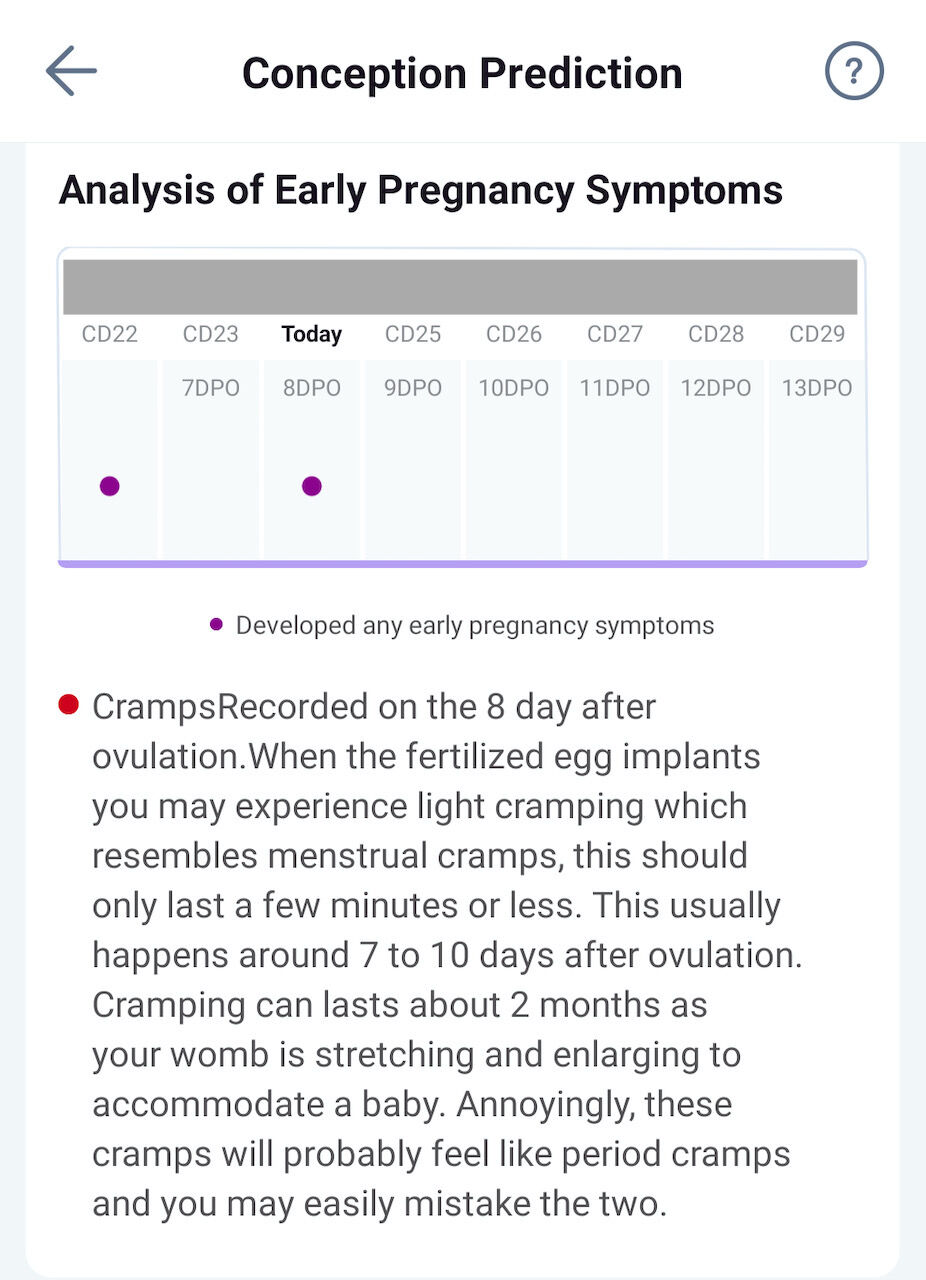The width and height of the screenshot is (926, 1280).
Task: Tap the 7DPO cell
Action: pyautogui.click(x=211, y=388)
